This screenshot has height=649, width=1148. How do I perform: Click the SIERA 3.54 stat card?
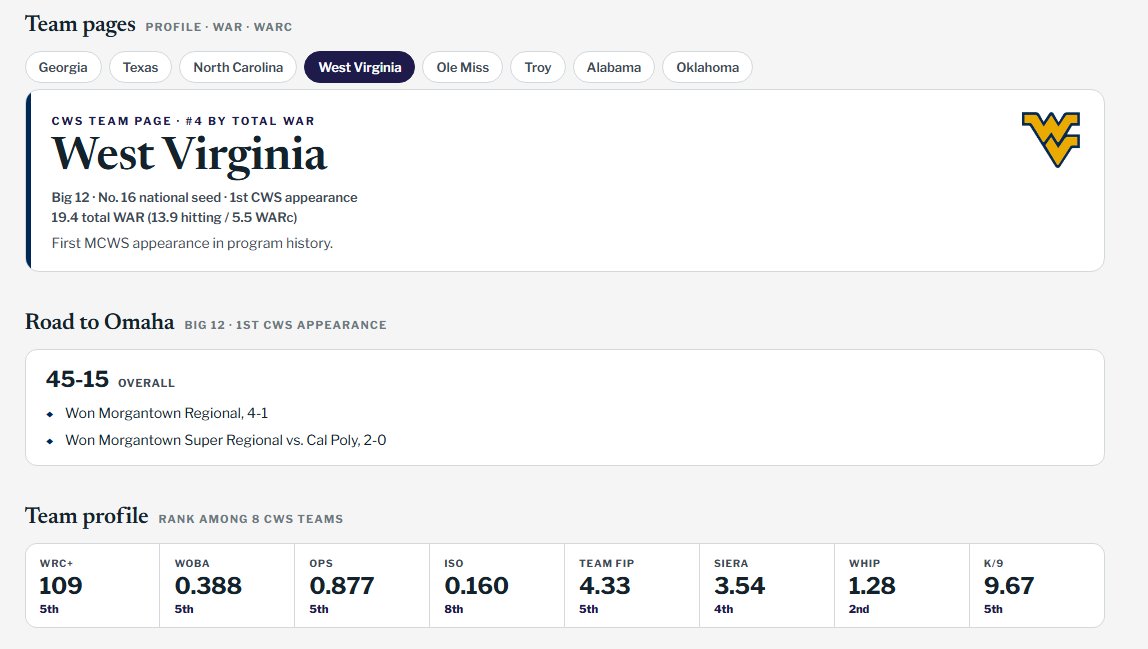point(767,585)
